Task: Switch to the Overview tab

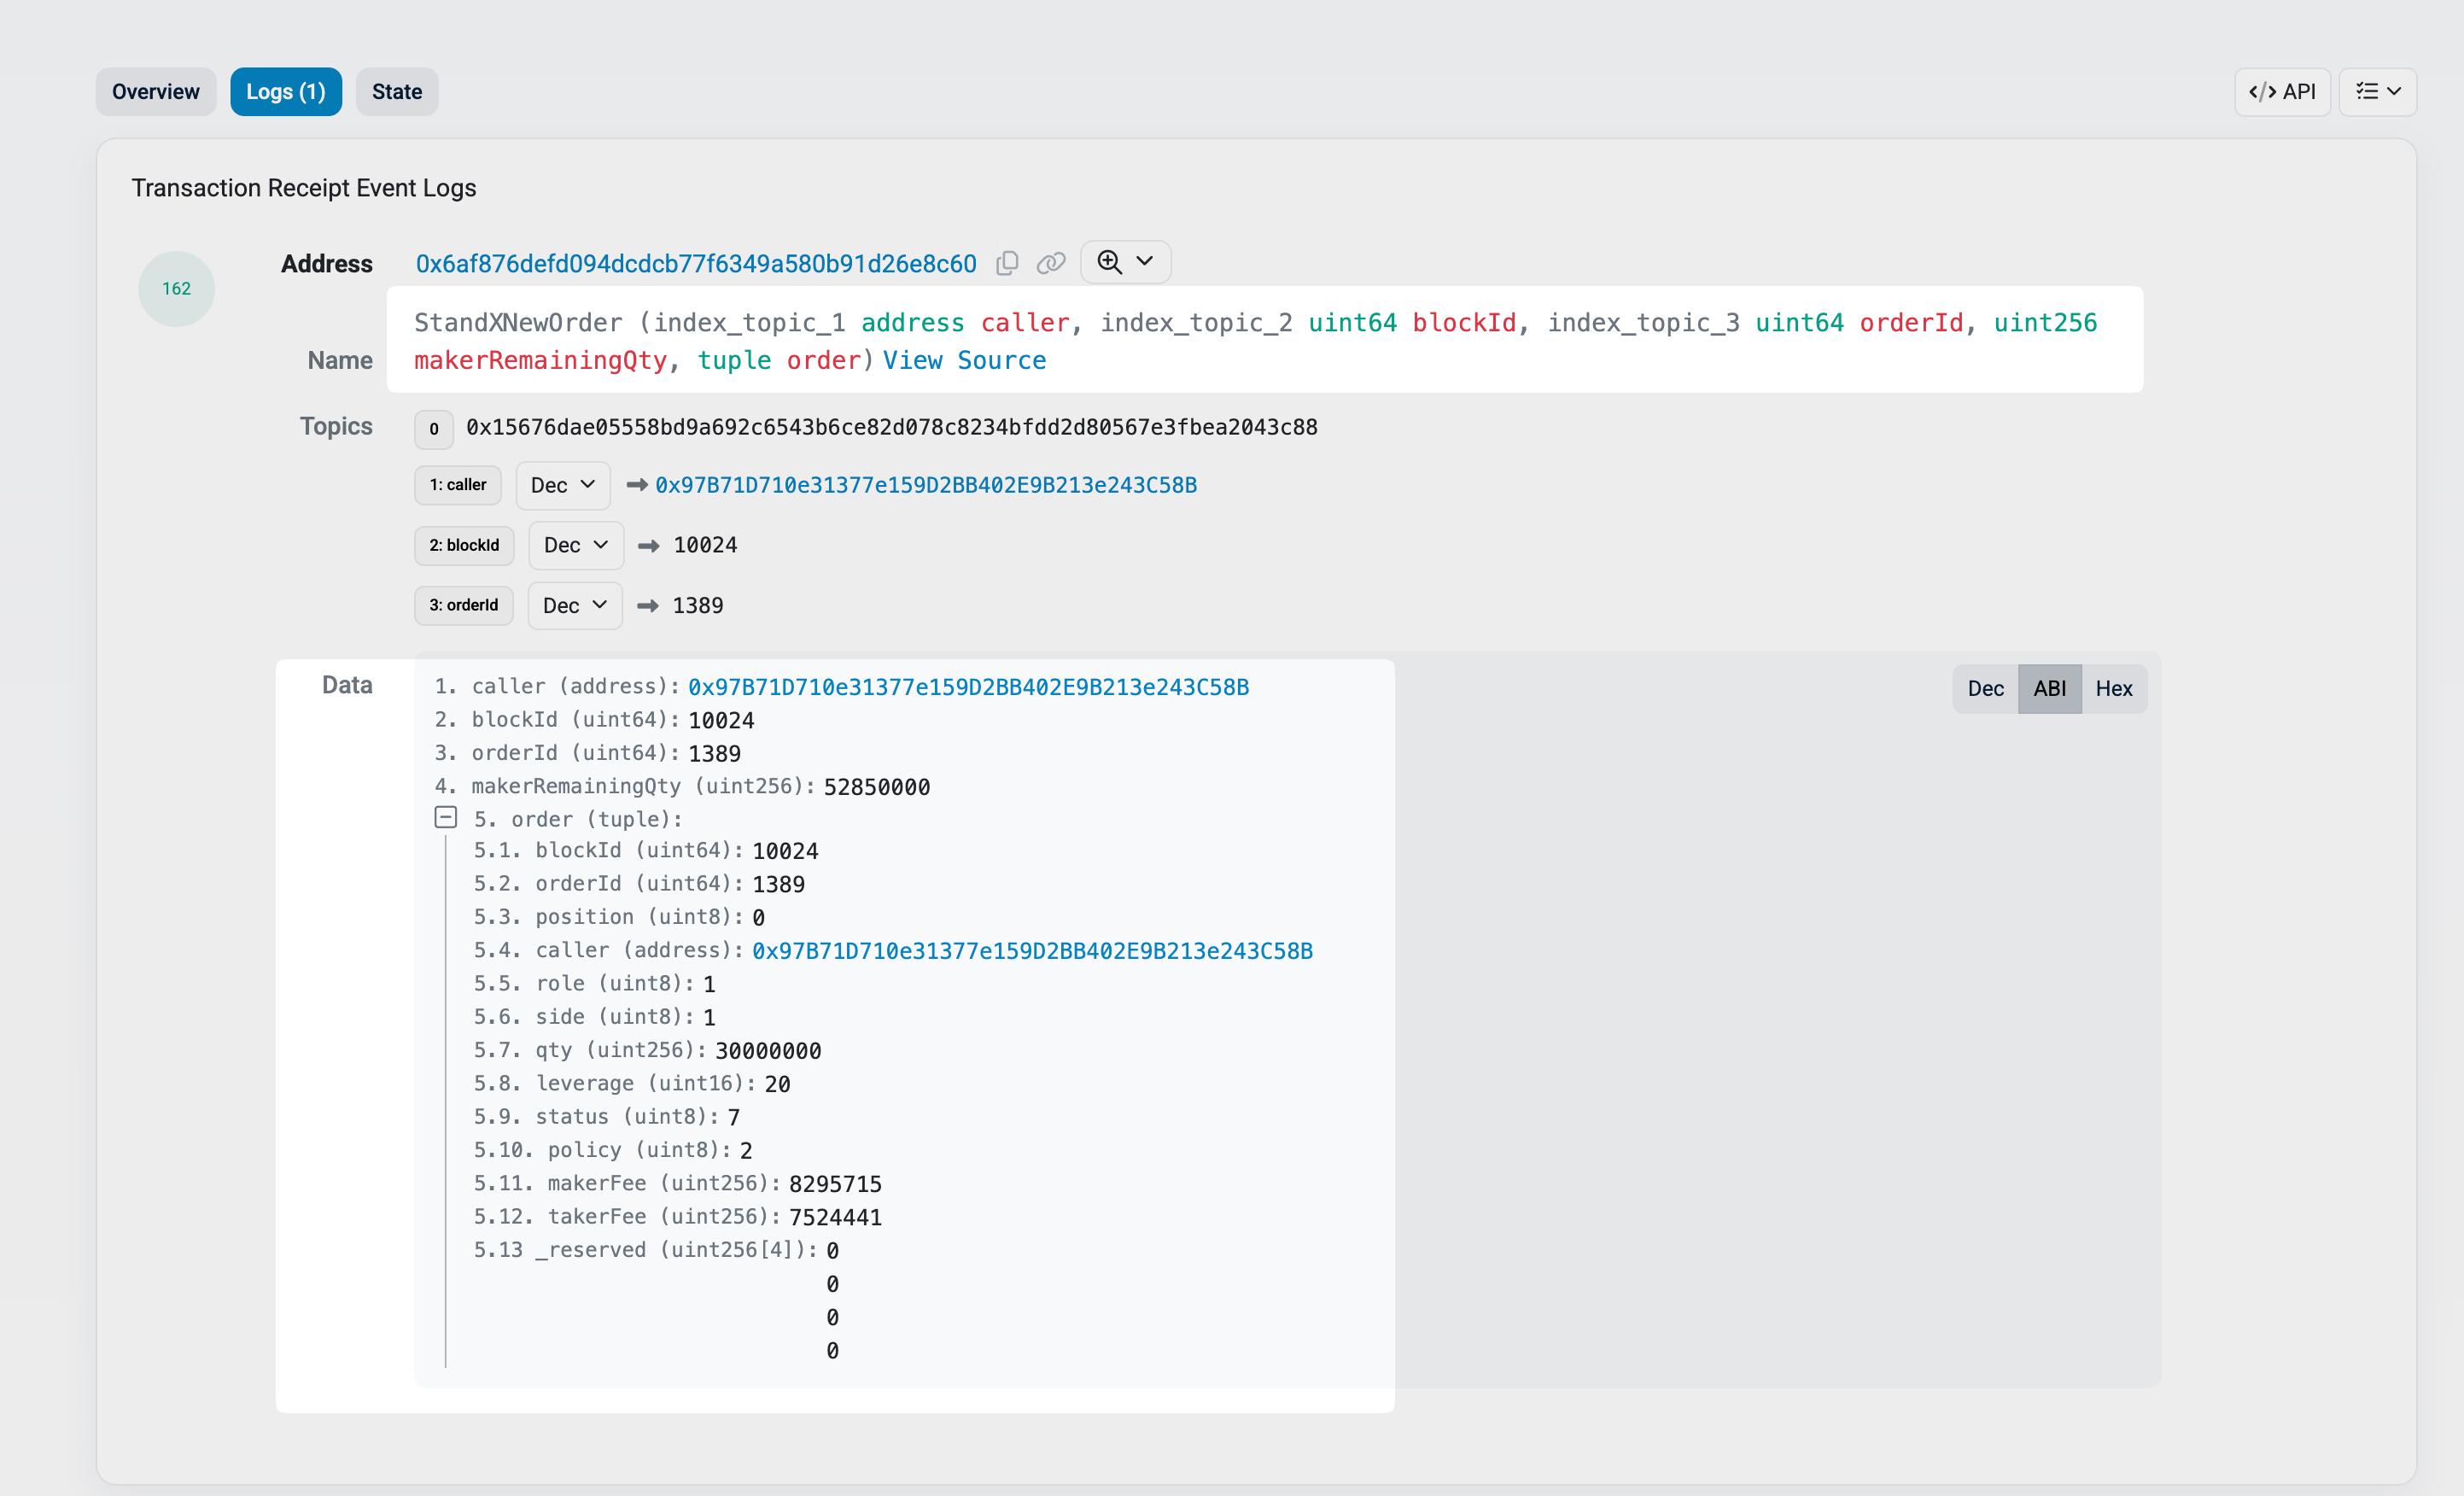Action: coord(156,92)
